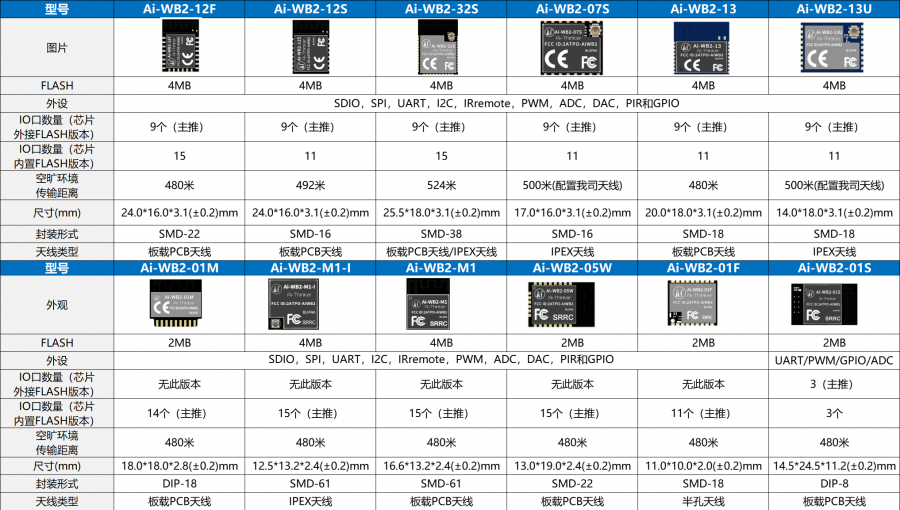900x510 pixels.
Task: Click the Ai-WB2-M1 module picture
Action: click(x=428, y=304)
